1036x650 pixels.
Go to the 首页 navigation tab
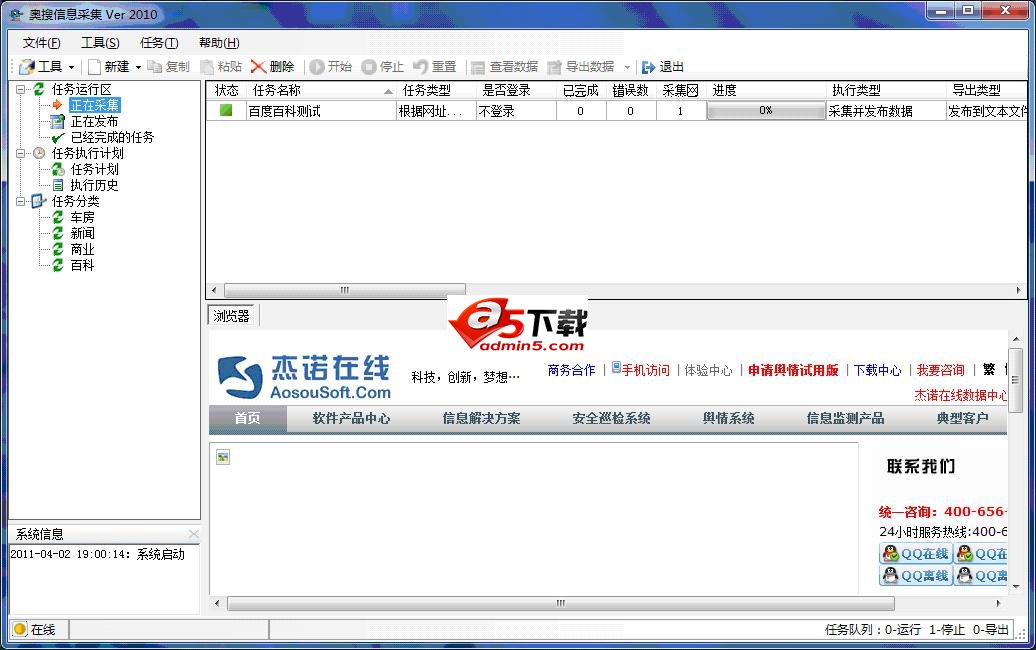[248, 419]
